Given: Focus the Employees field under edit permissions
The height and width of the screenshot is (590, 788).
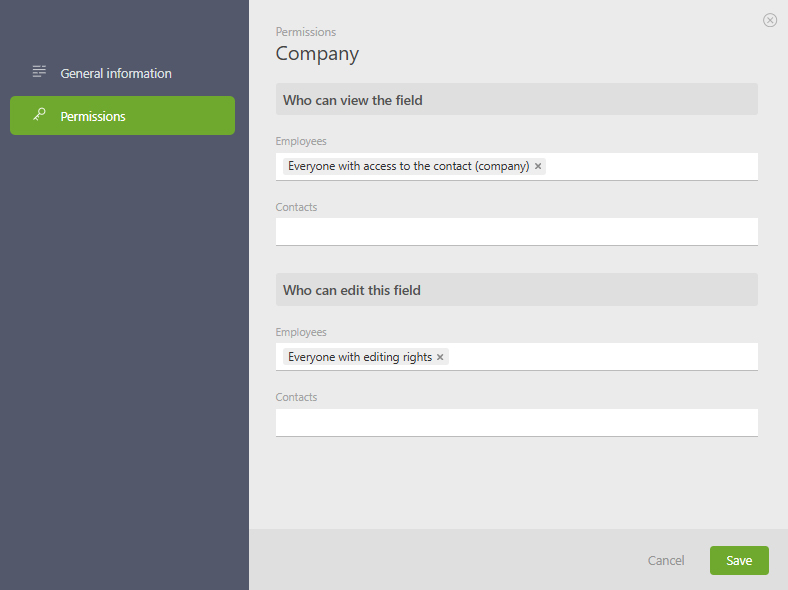Looking at the screenshot, I should 600,357.
